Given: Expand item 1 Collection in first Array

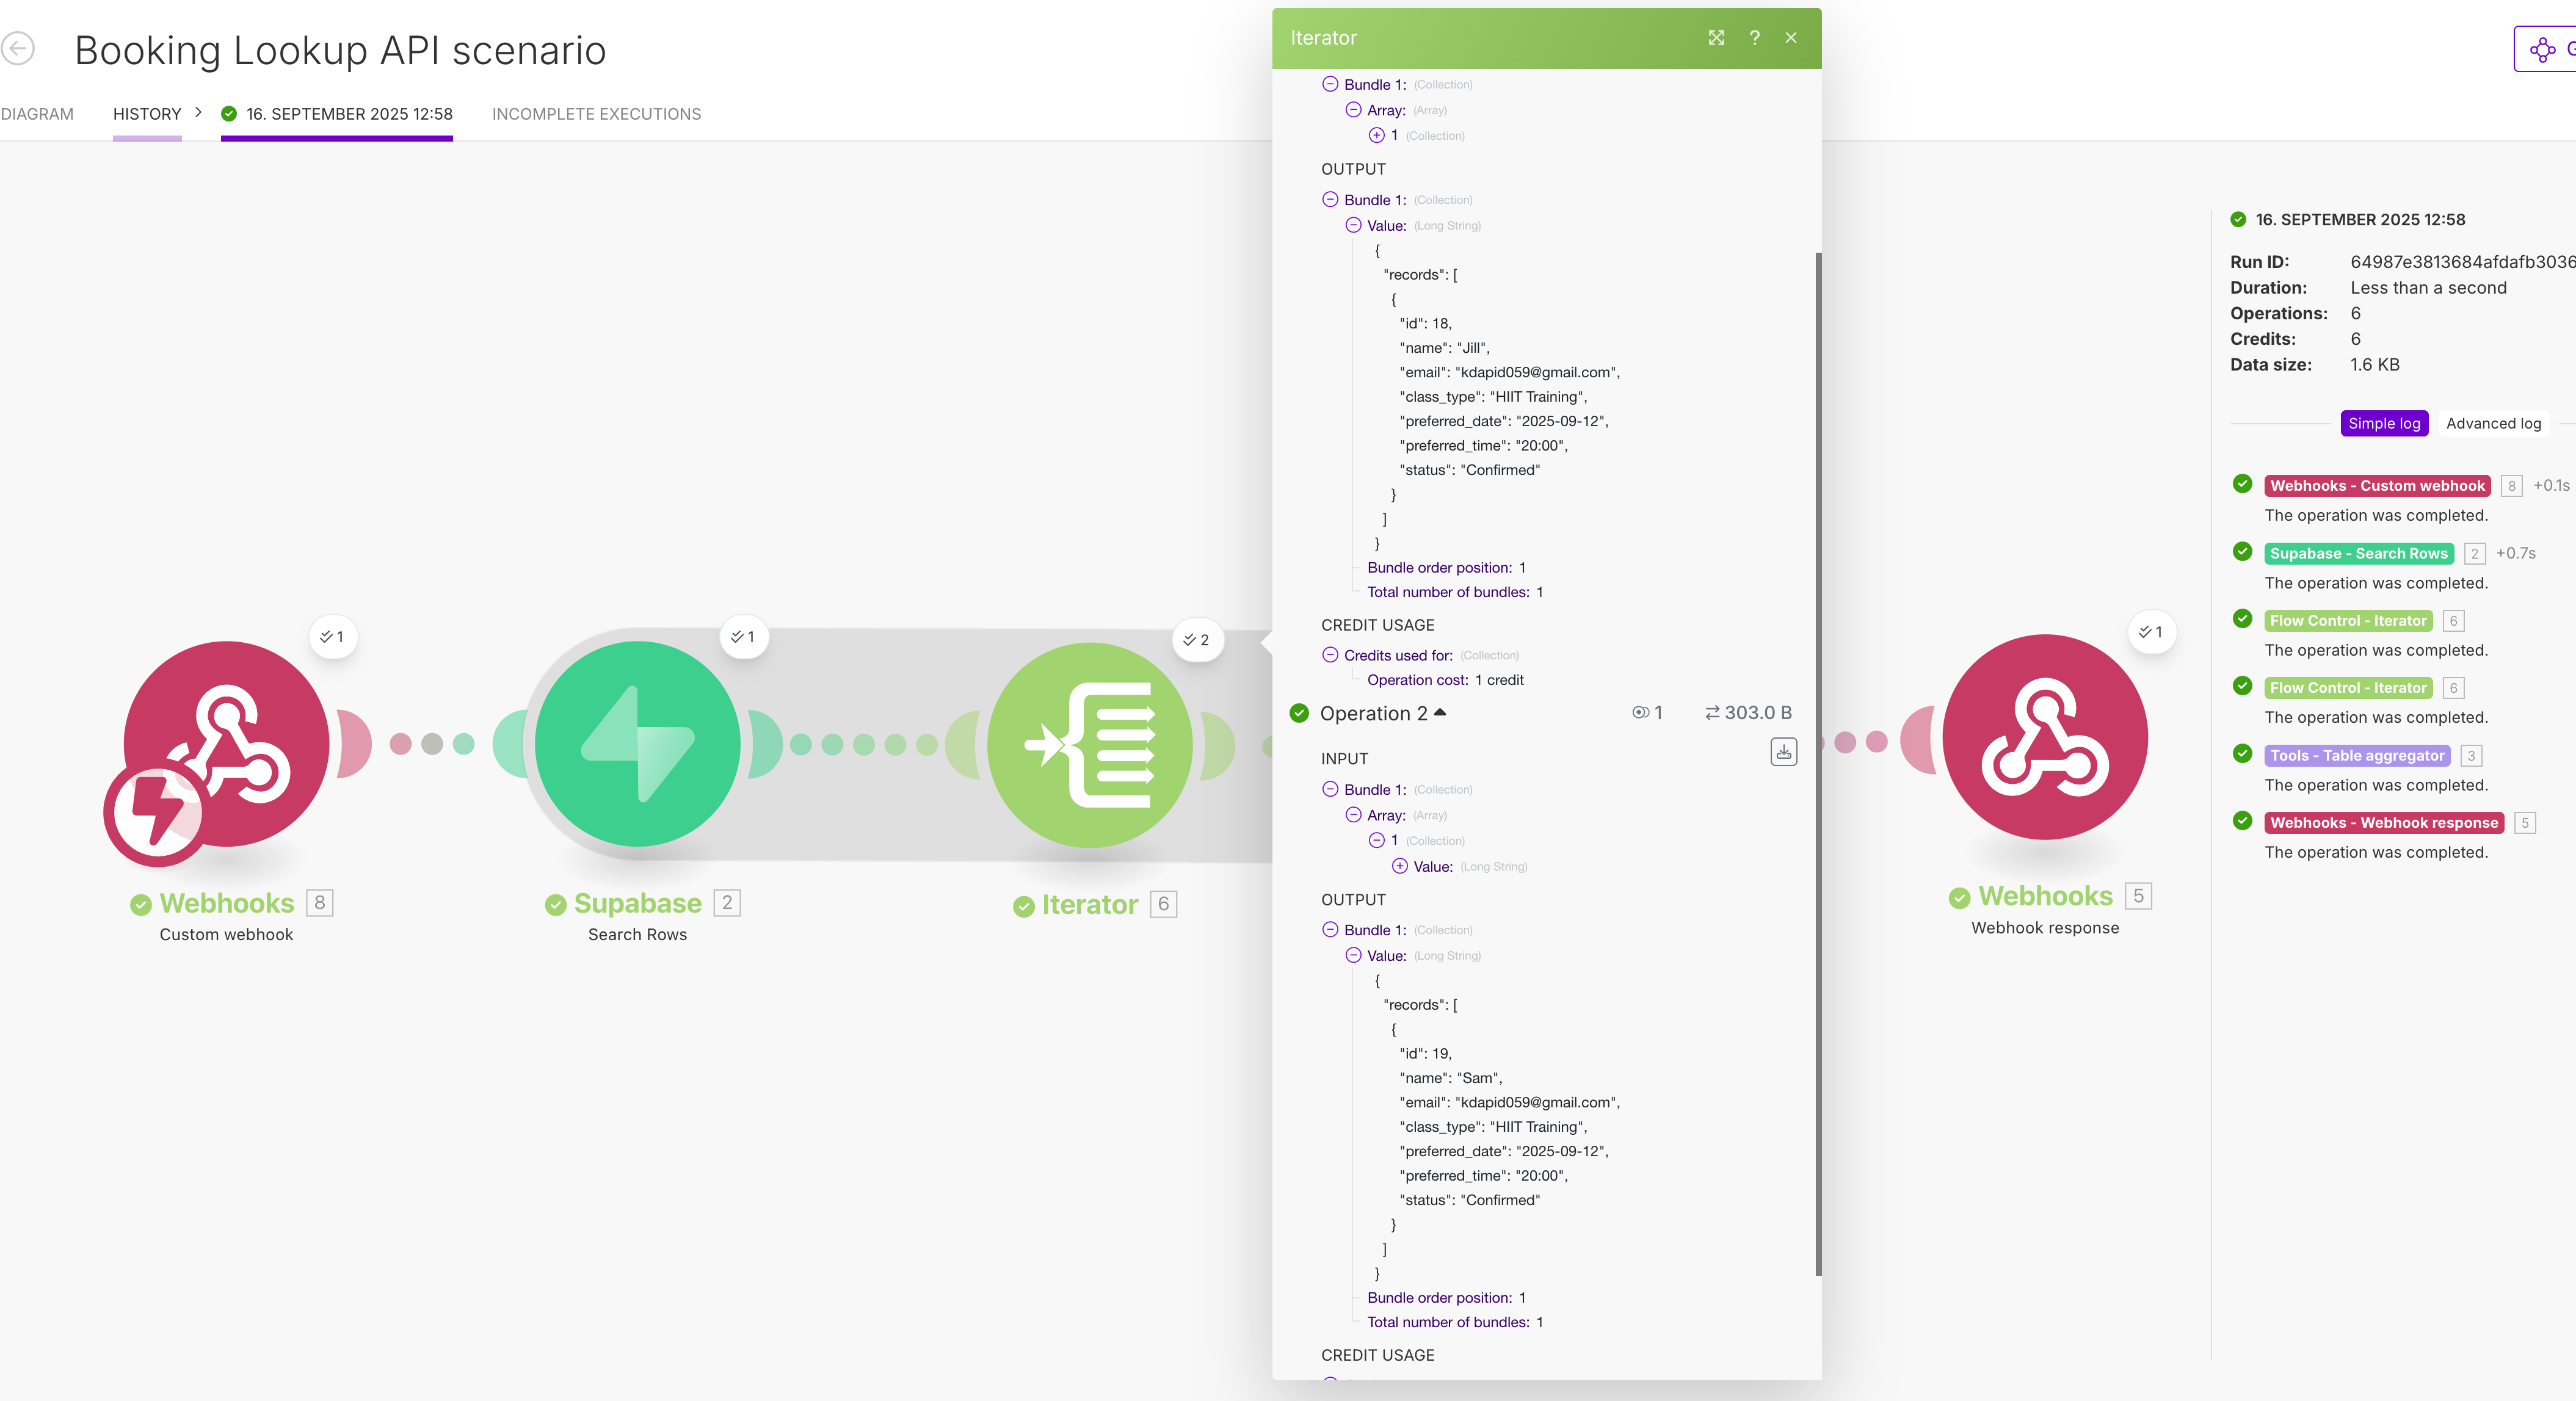Looking at the screenshot, I should tap(1377, 135).
